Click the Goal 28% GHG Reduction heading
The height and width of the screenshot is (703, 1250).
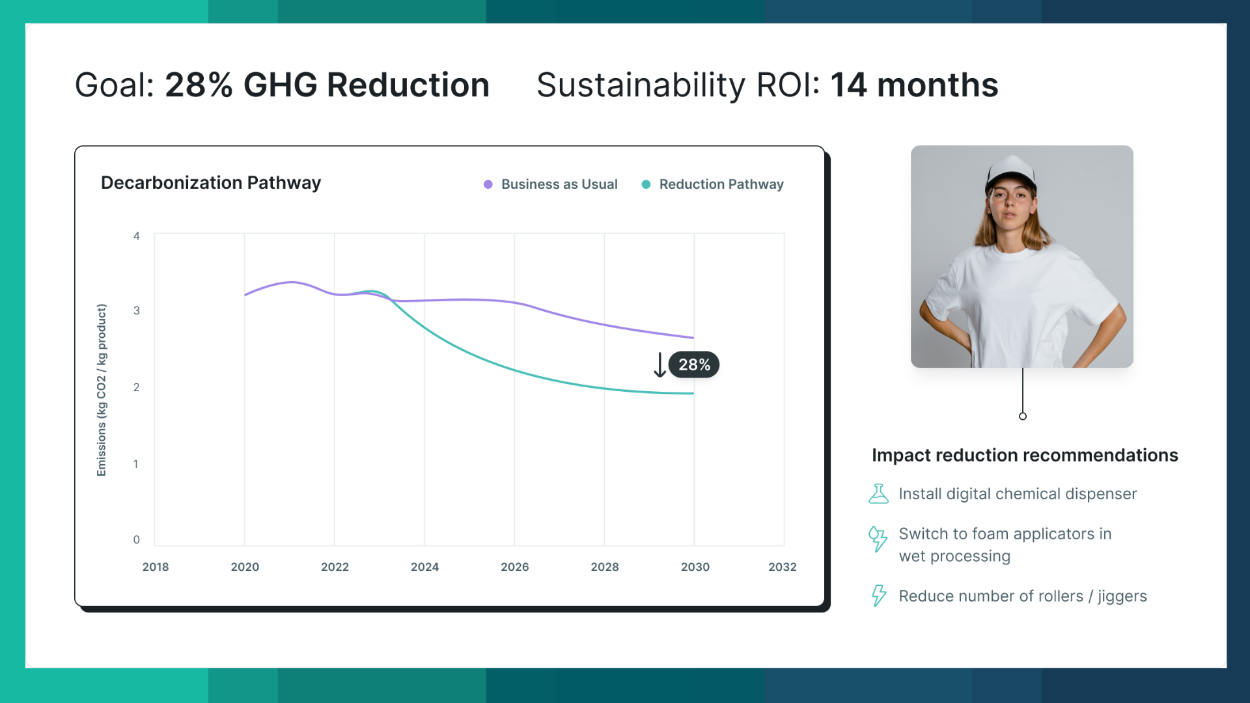click(x=282, y=85)
